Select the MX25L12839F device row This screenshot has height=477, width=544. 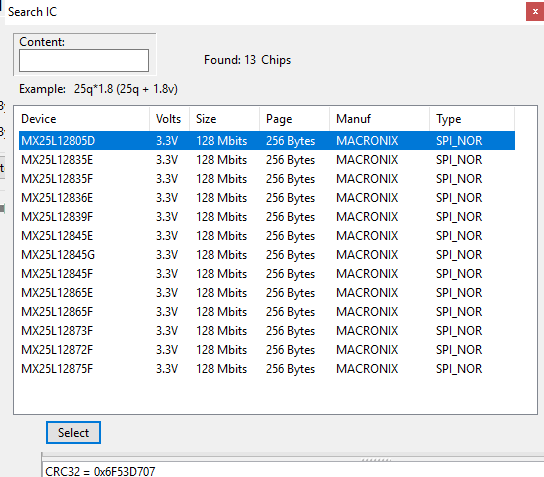coord(267,217)
